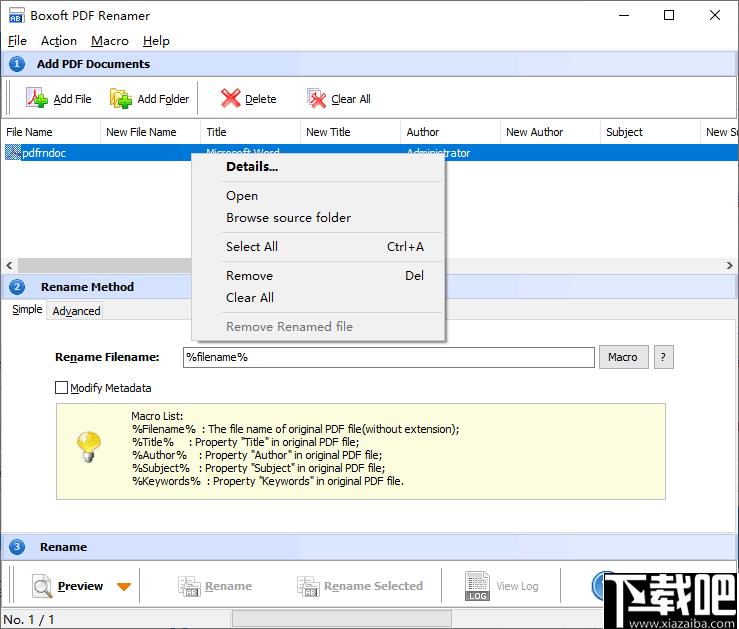Choose Remove in context menu
The width and height of the screenshot is (739, 629).
coord(318,276)
